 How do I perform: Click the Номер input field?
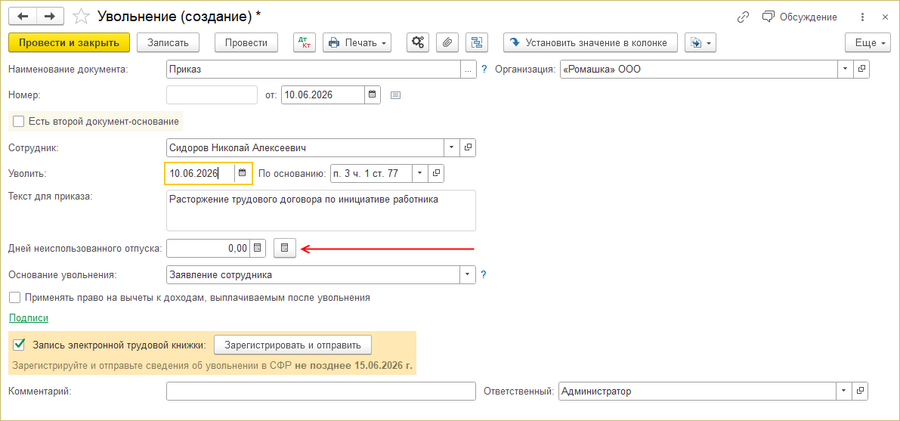click(x=212, y=95)
